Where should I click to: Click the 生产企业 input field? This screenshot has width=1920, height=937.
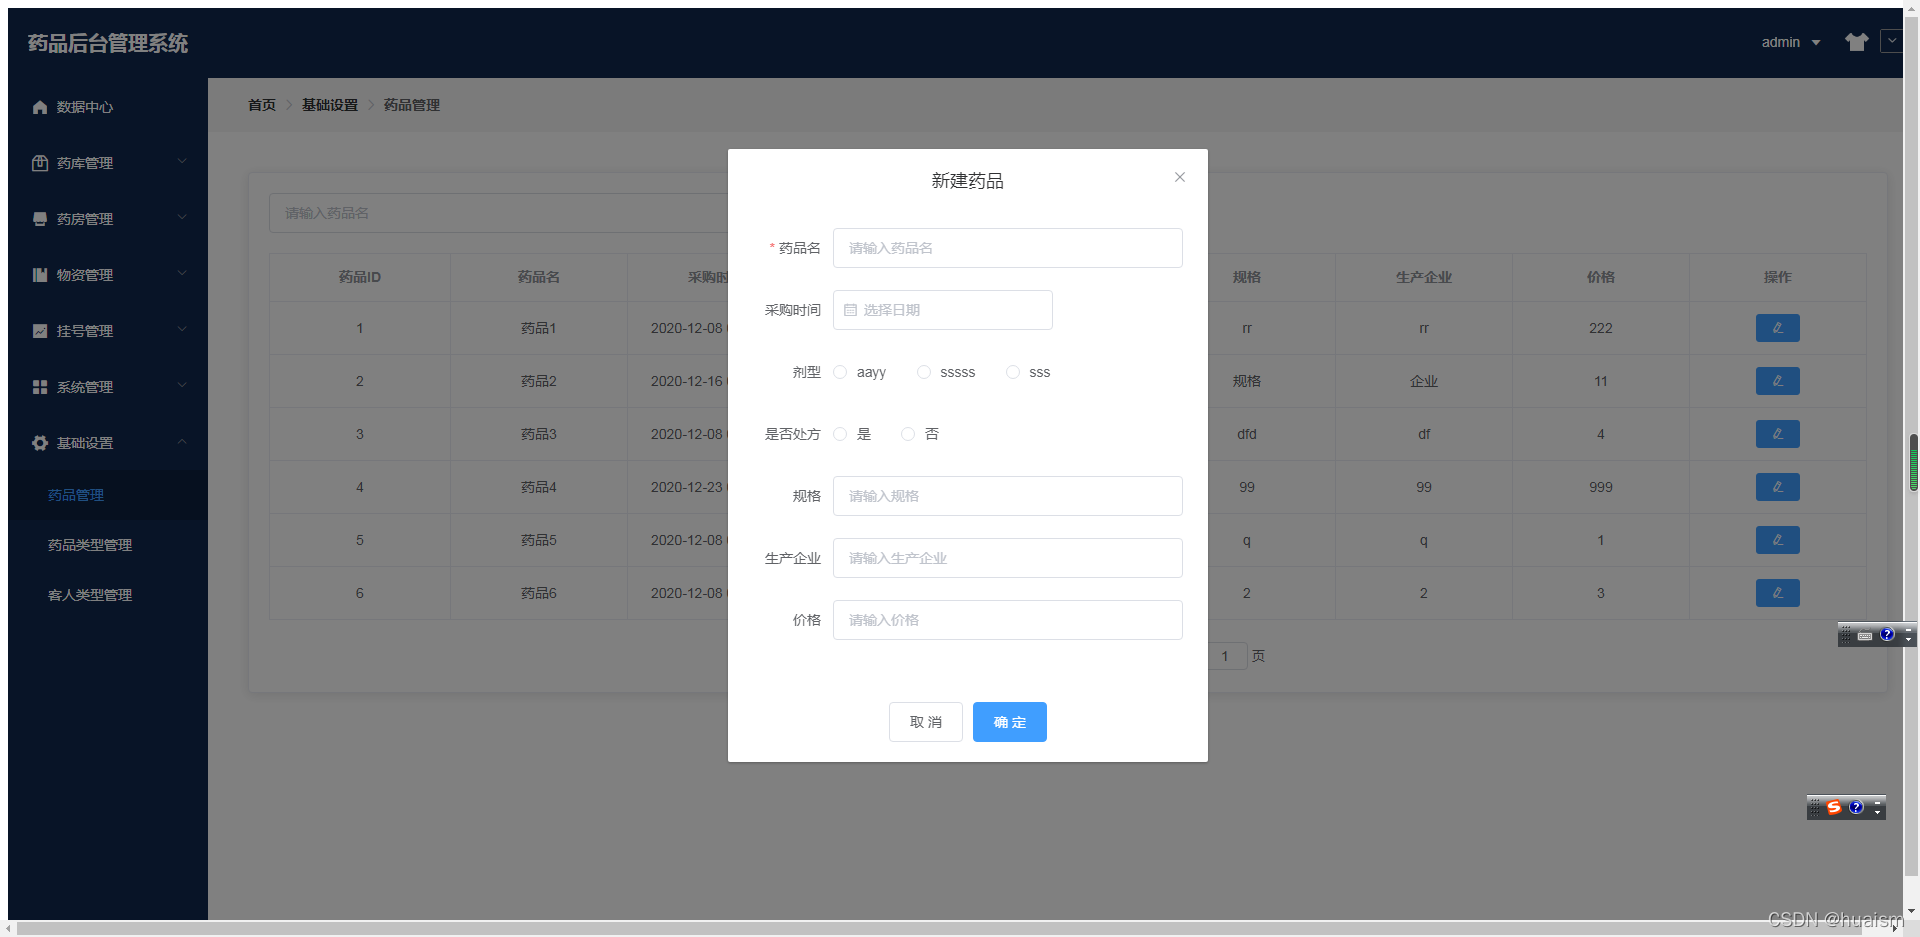(1007, 558)
